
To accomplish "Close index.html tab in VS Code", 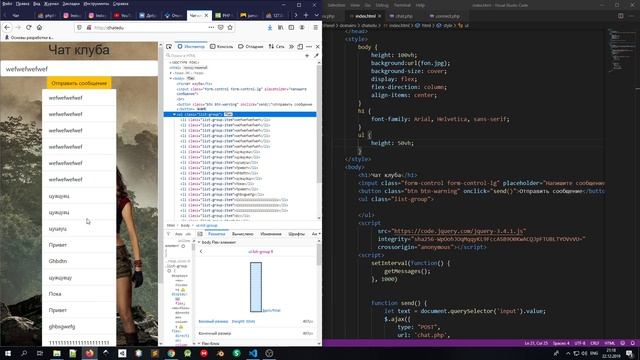I will click(380, 16).
